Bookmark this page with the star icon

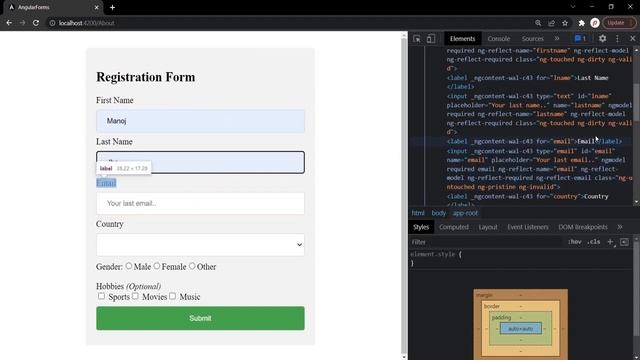click(565, 23)
